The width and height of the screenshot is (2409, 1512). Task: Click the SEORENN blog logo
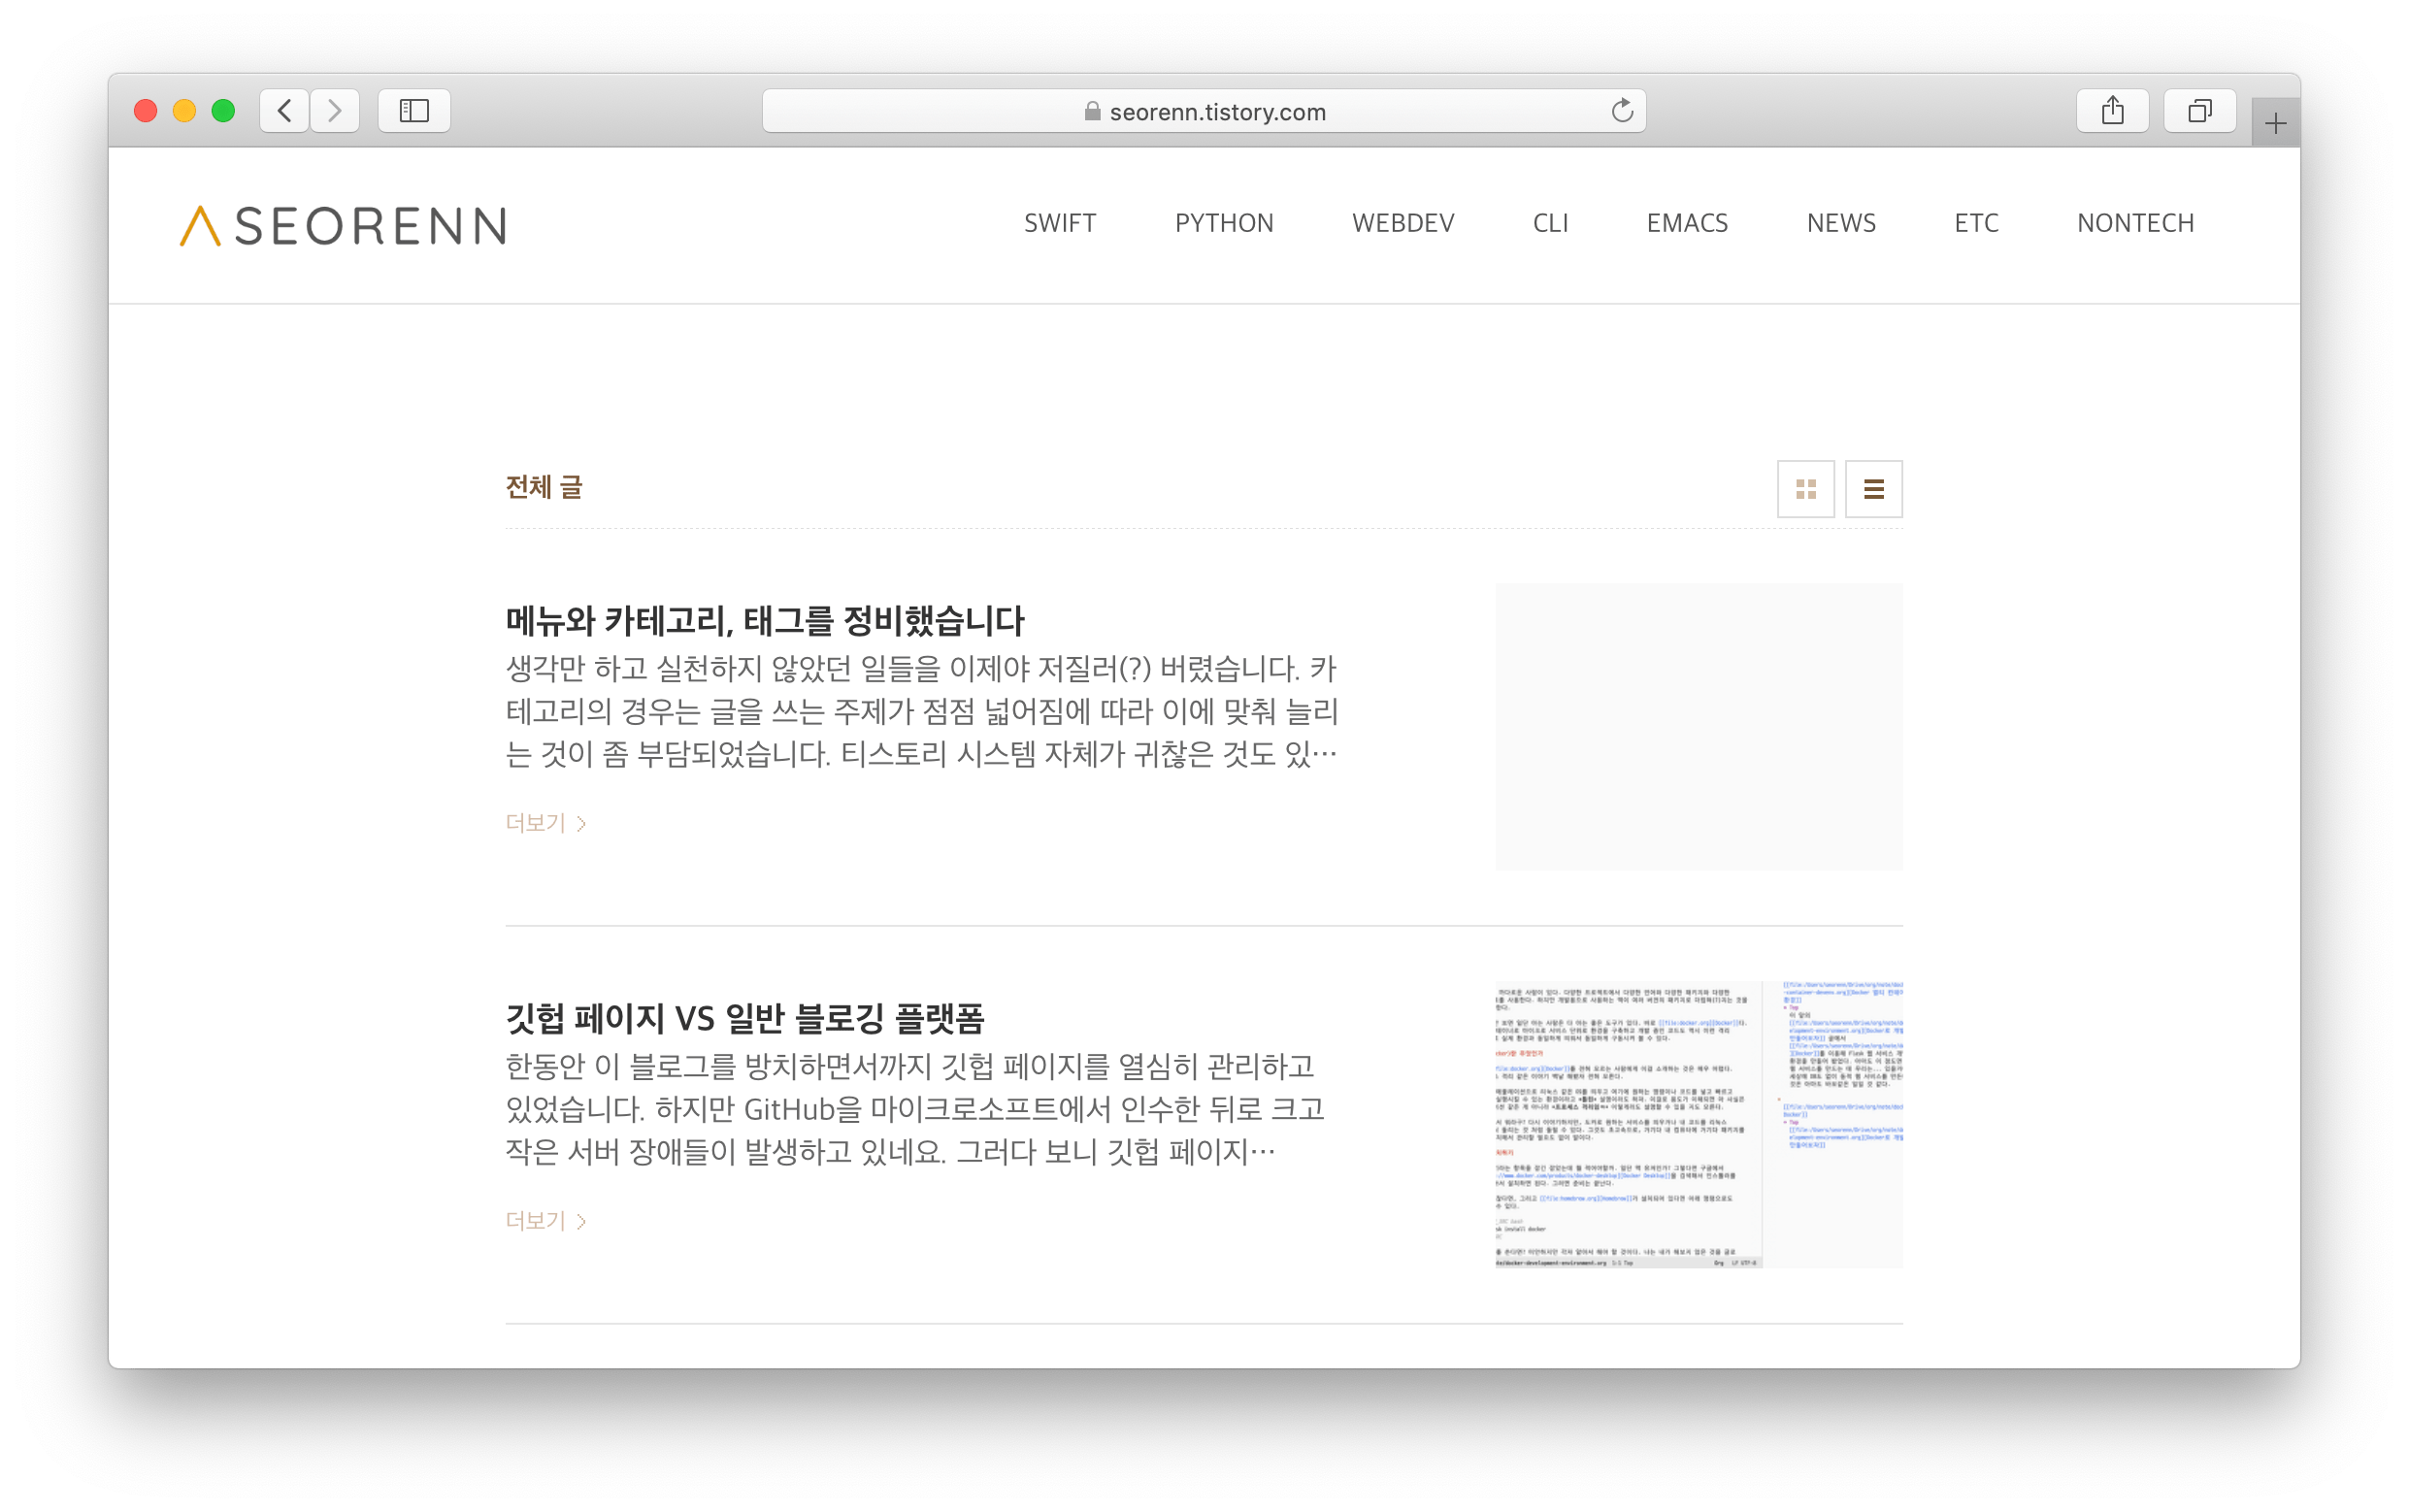[x=343, y=225]
